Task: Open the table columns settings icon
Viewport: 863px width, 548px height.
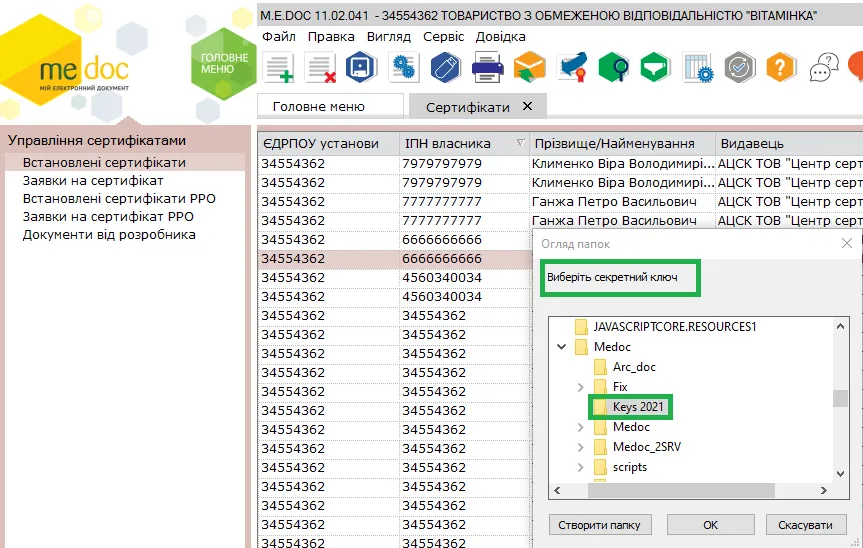Action: (698, 68)
